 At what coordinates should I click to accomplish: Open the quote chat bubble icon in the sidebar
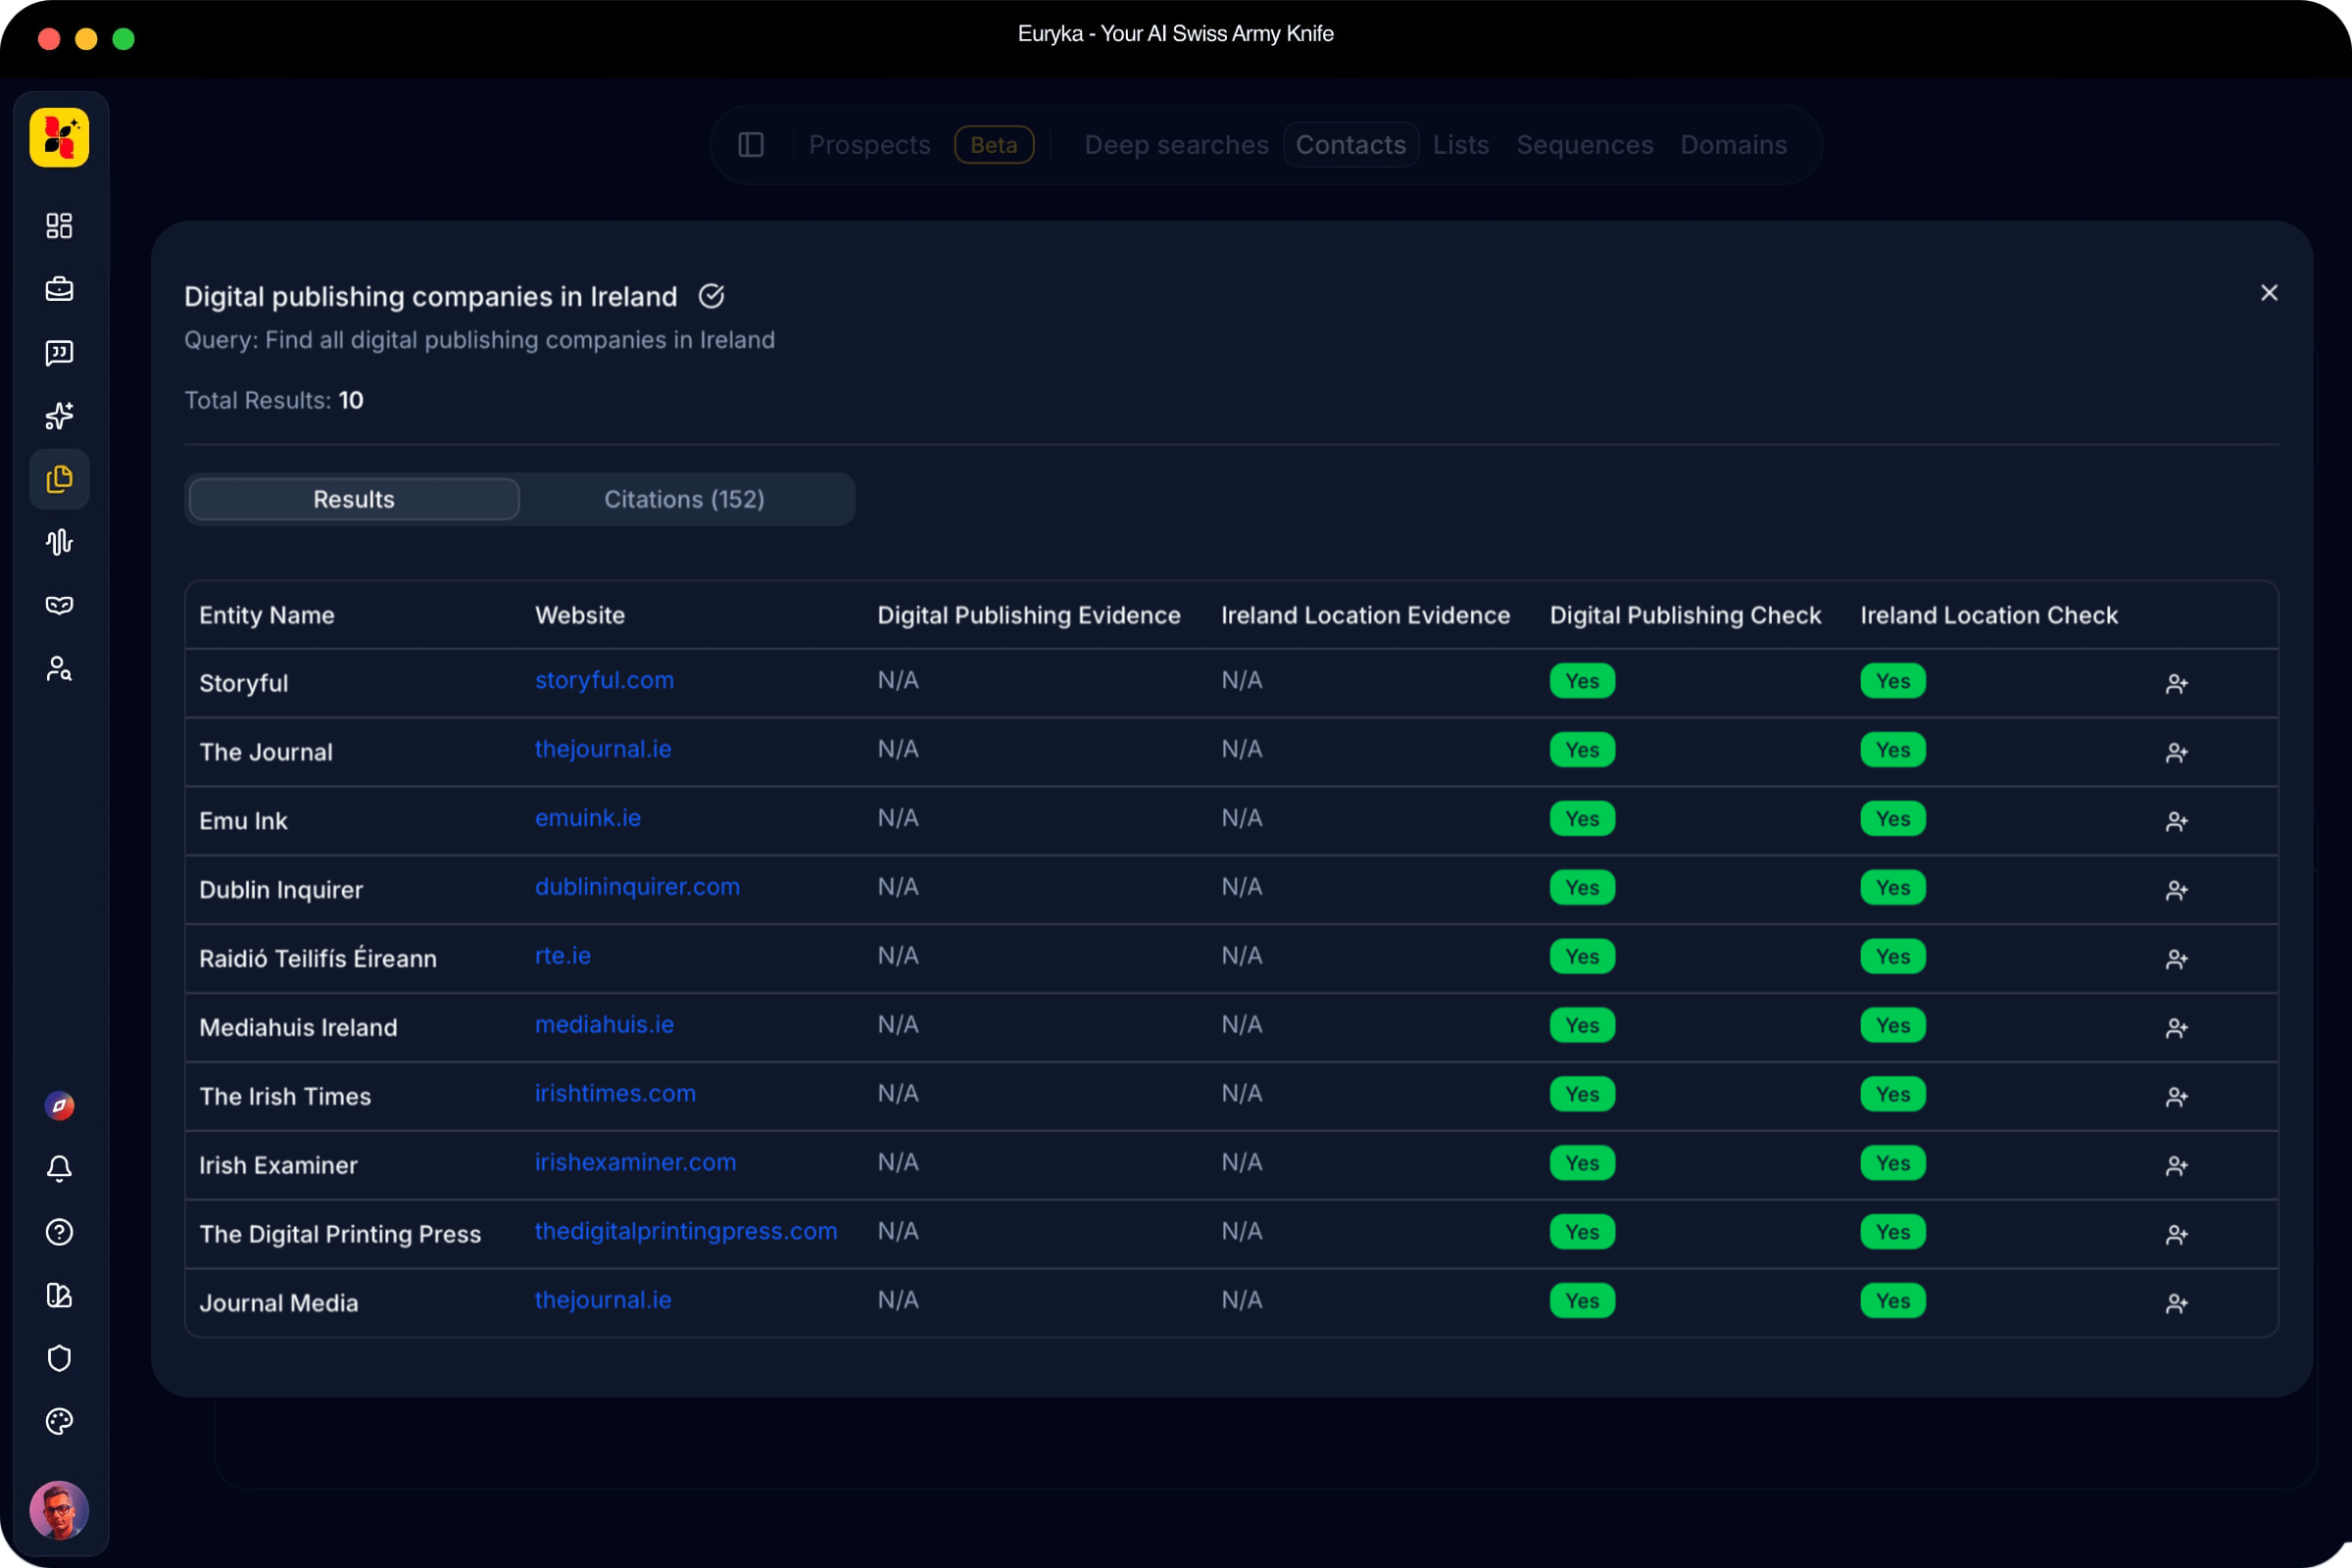pyautogui.click(x=59, y=352)
